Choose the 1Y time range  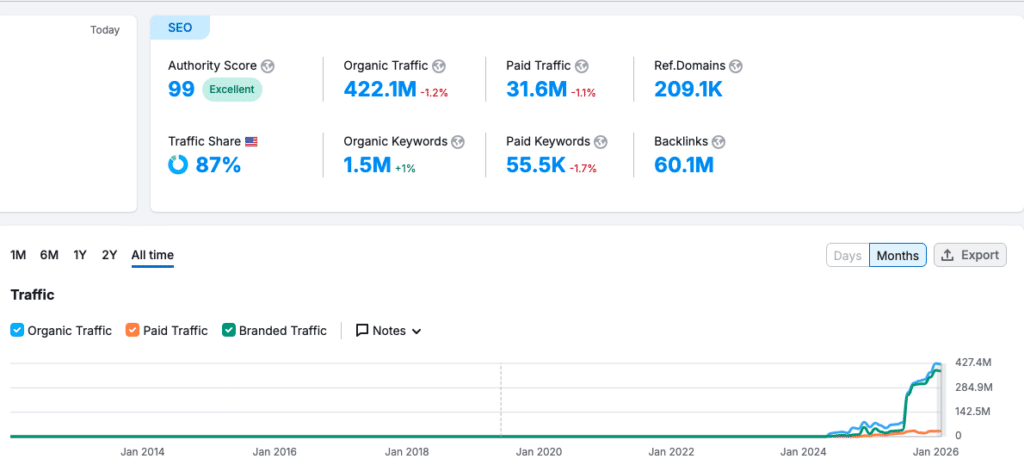pos(80,255)
